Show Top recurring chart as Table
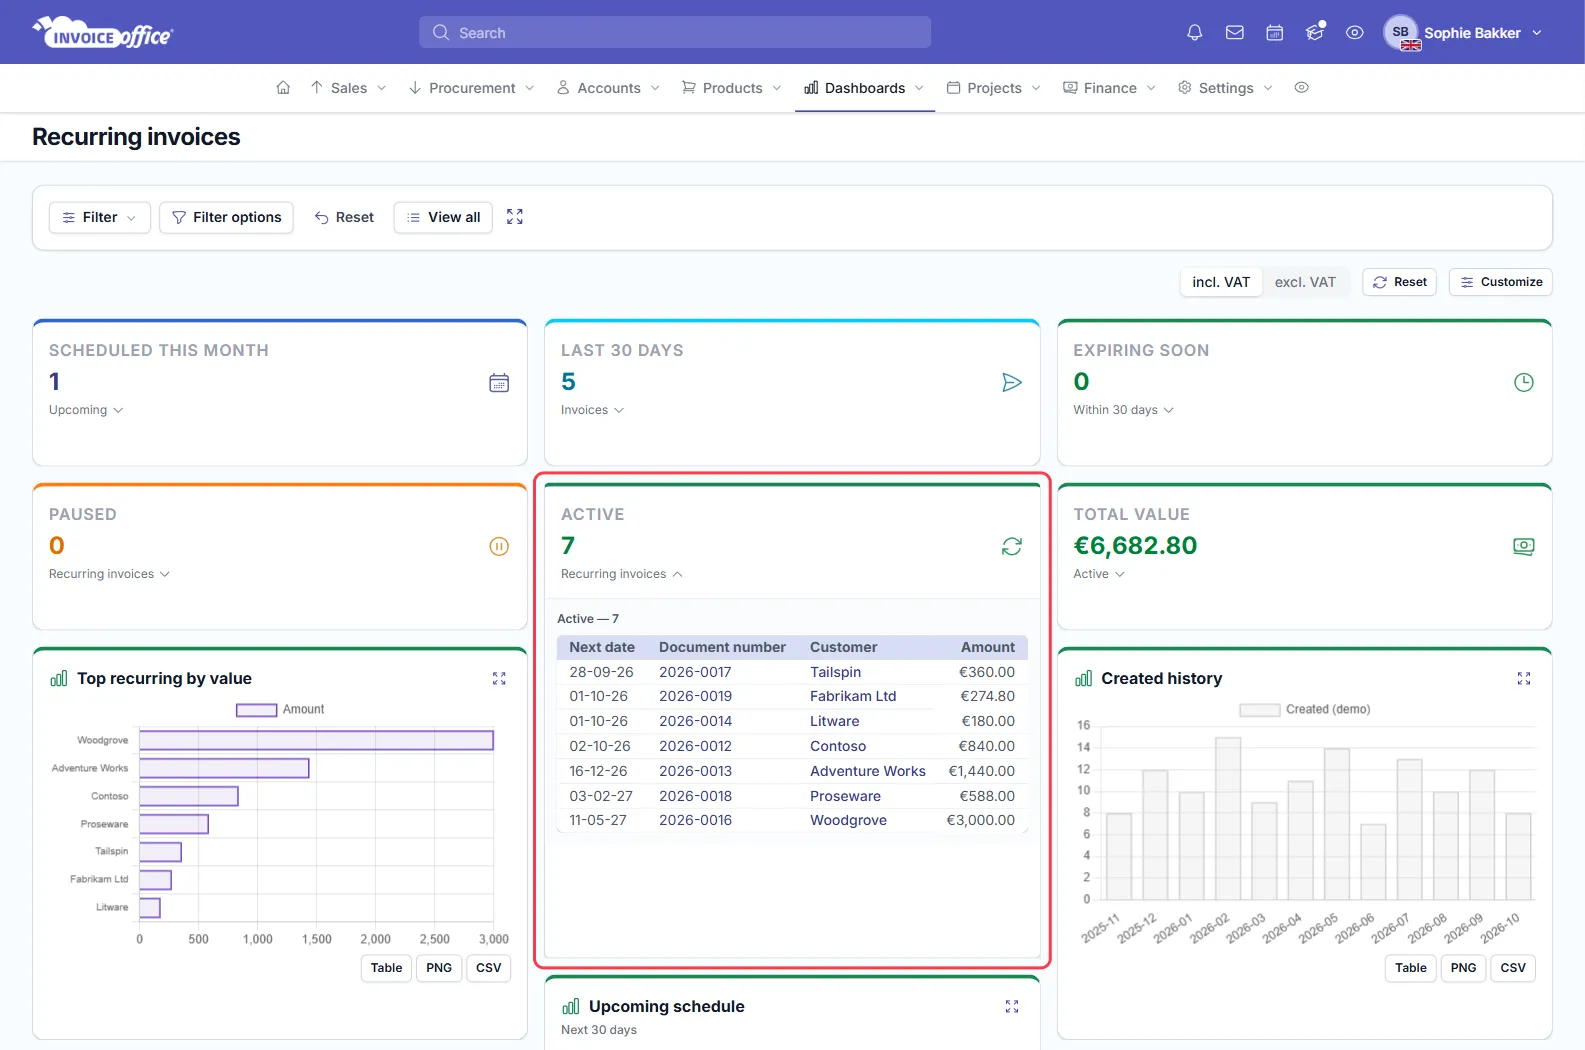This screenshot has height=1050, width=1585. 386,968
